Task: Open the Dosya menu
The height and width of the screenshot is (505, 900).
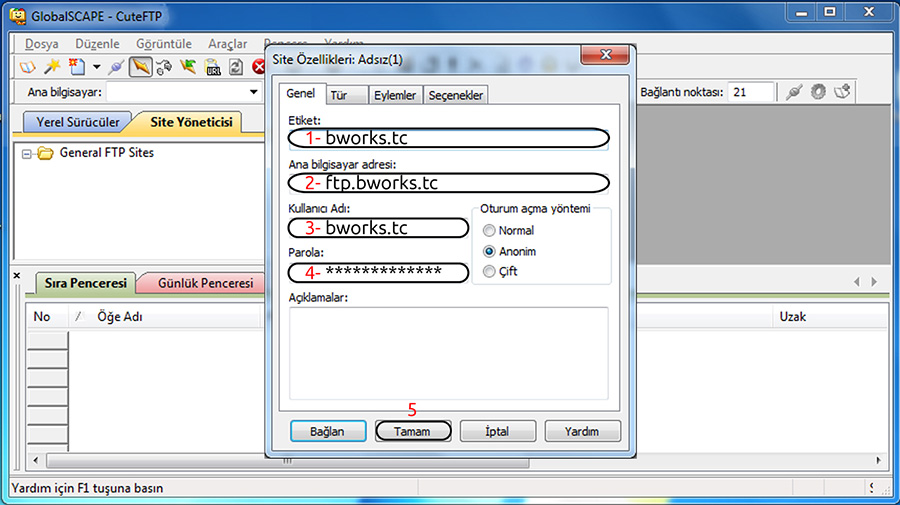Action: click(42, 44)
